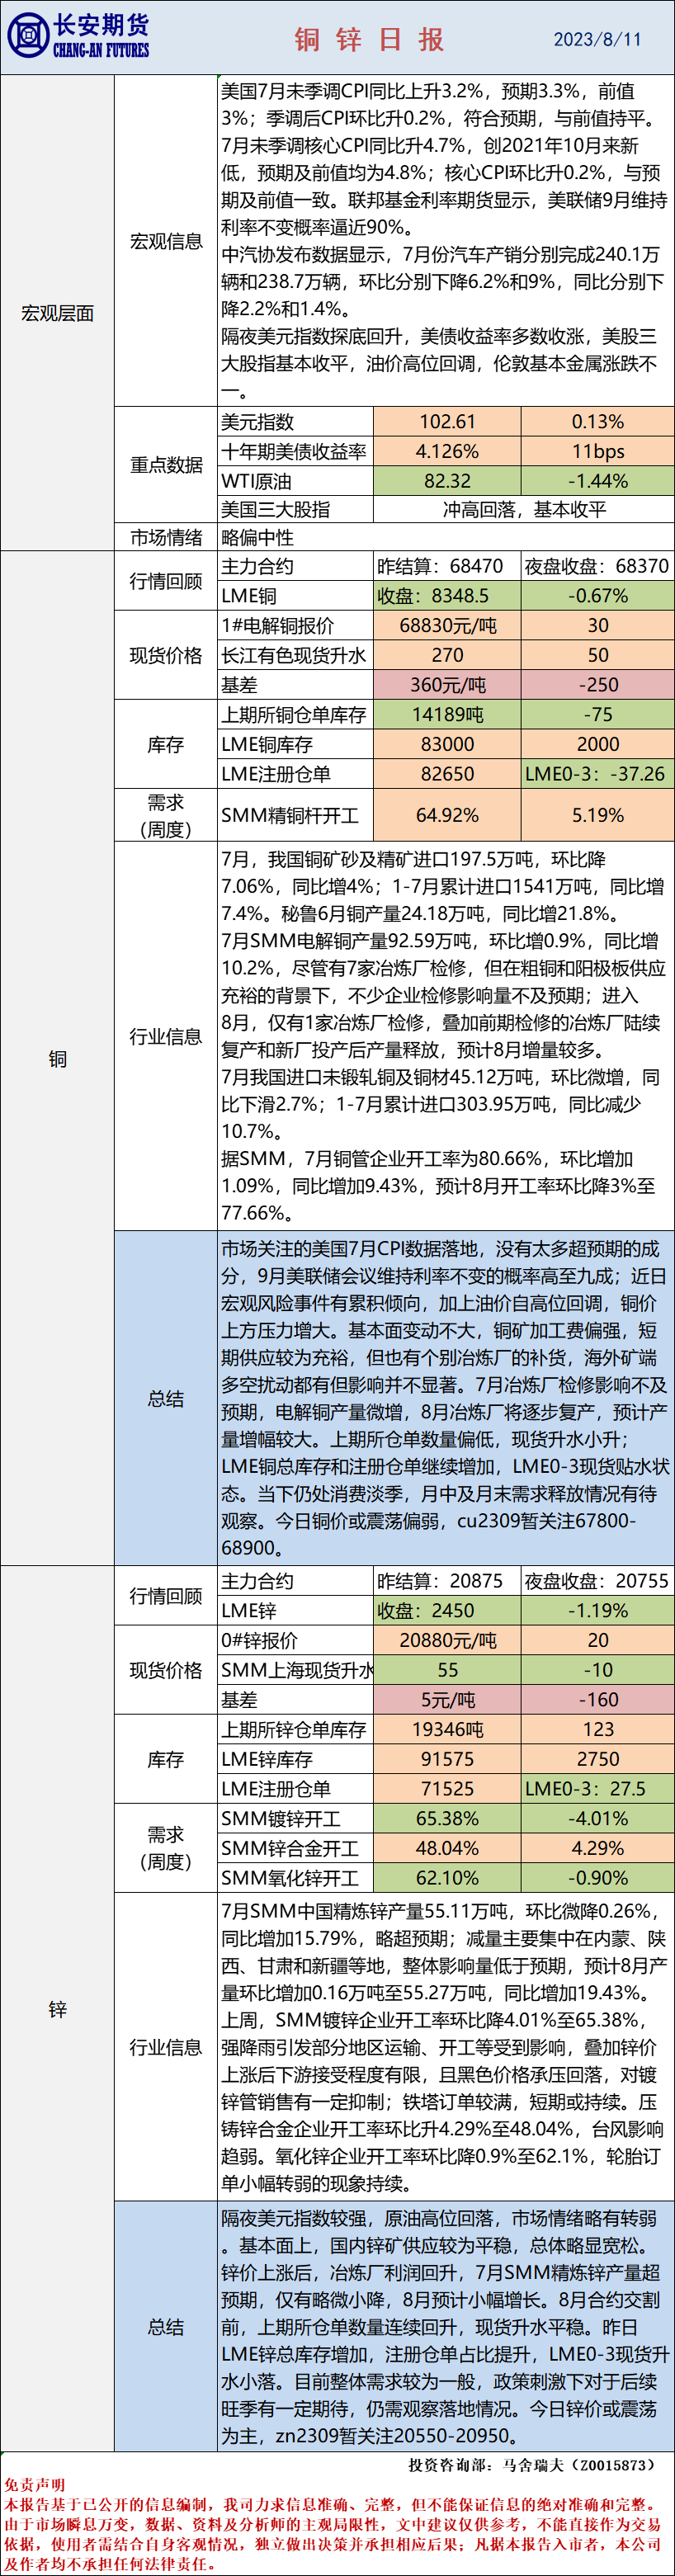
Task: Select LME锌 收盘：2450 cell
Action: click(x=447, y=1611)
